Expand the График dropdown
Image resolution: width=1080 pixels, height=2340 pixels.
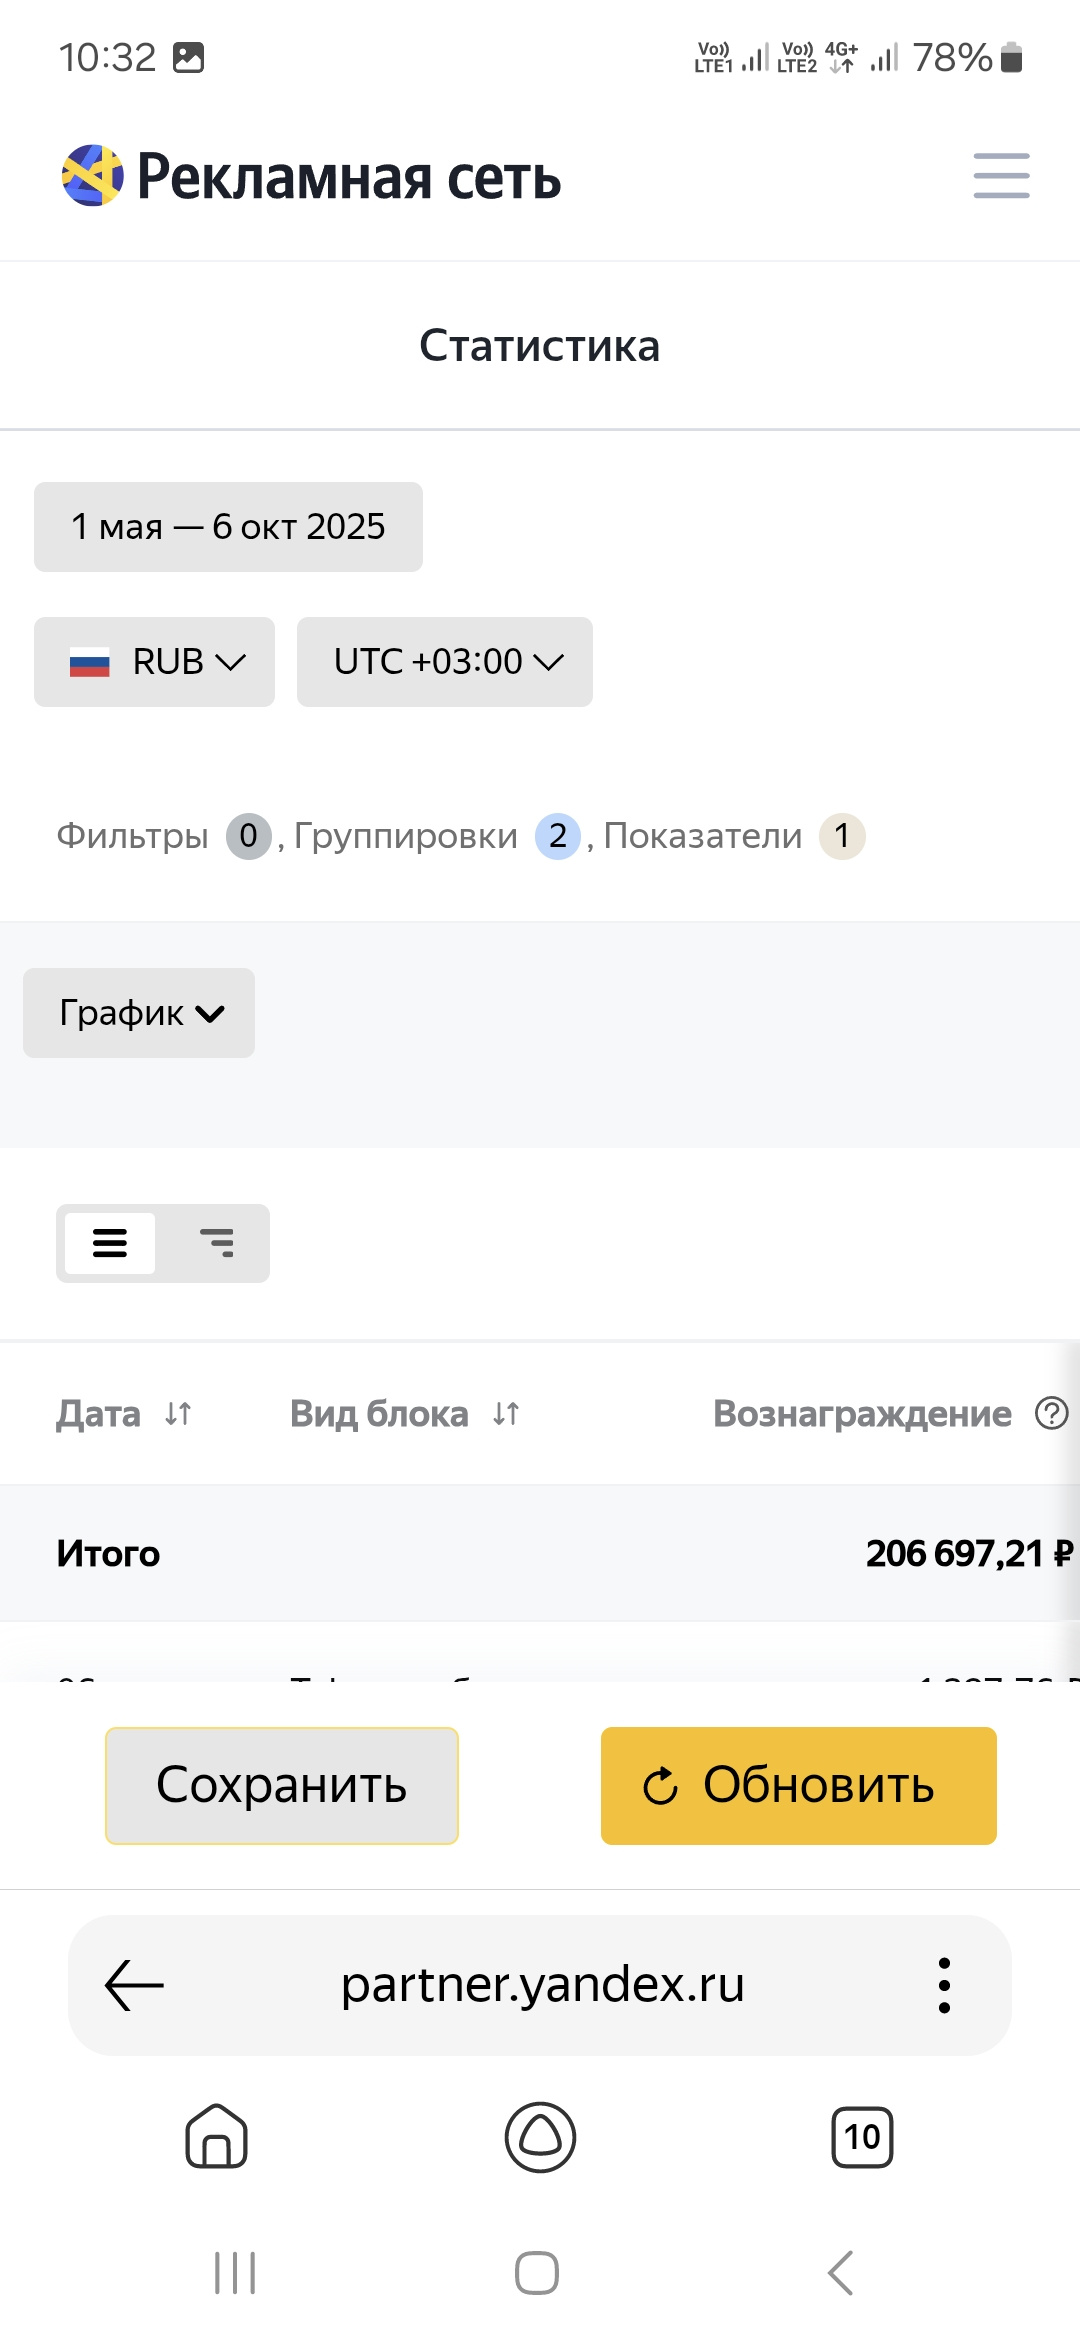click(x=139, y=1013)
